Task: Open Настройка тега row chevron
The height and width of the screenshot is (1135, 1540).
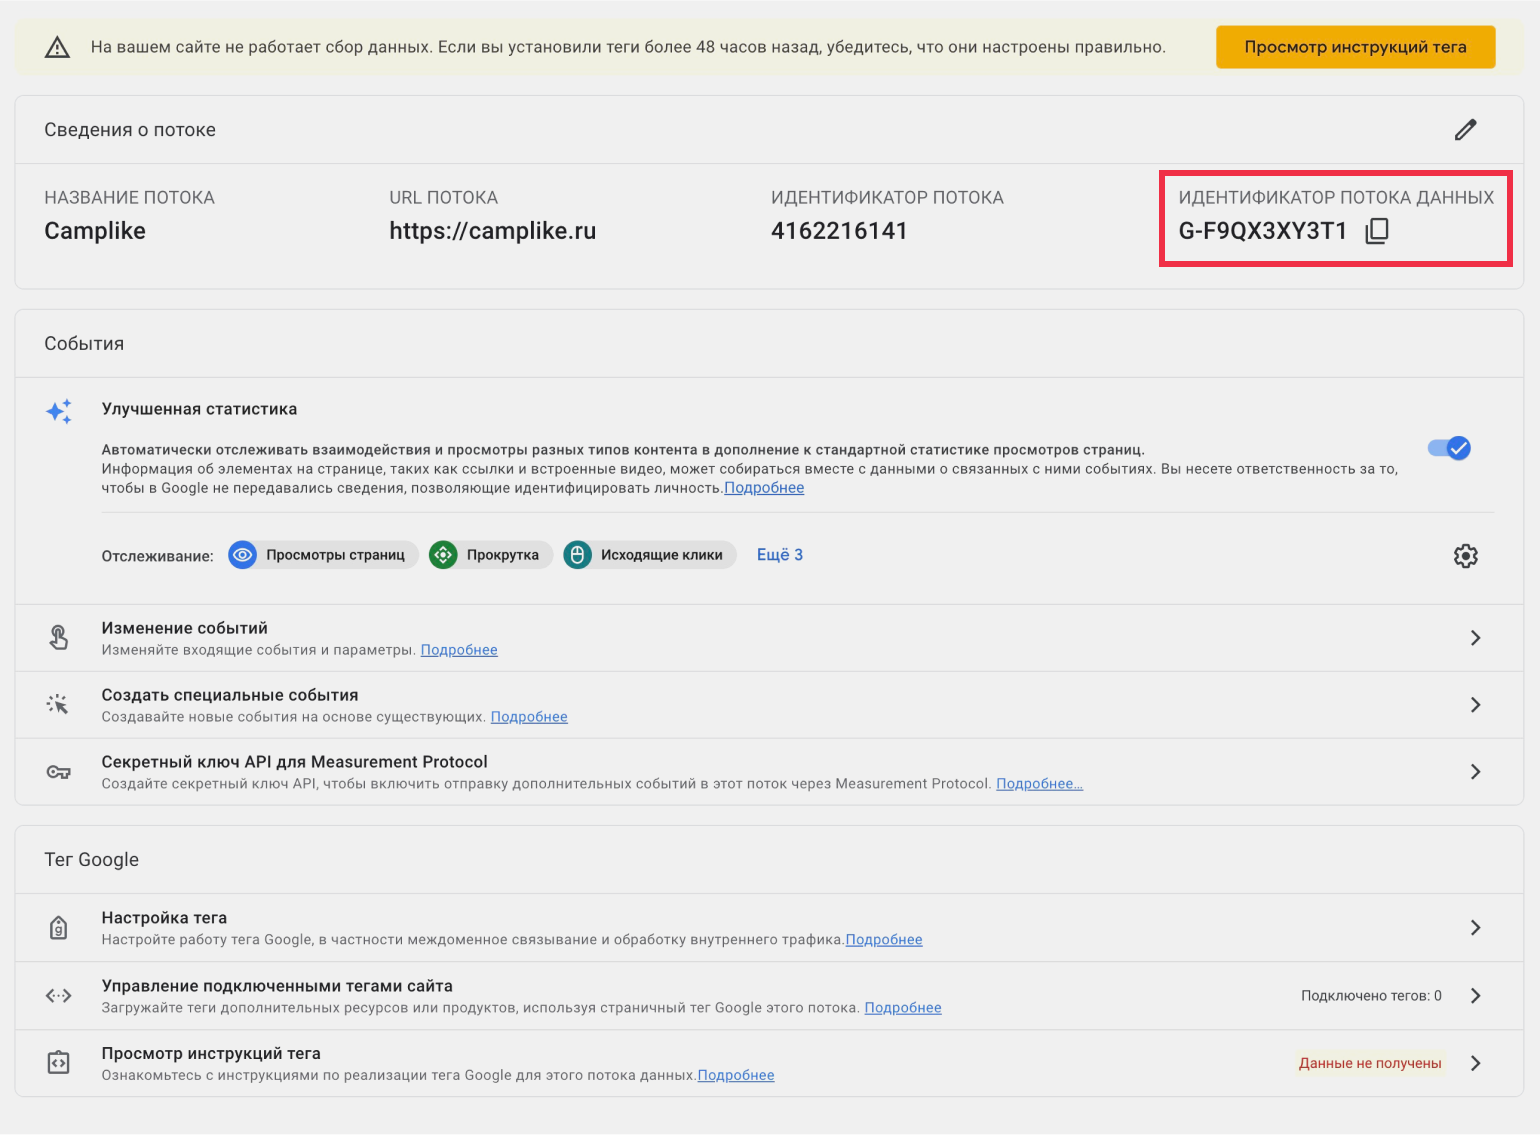Action: pyautogui.click(x=1475, y=928)
